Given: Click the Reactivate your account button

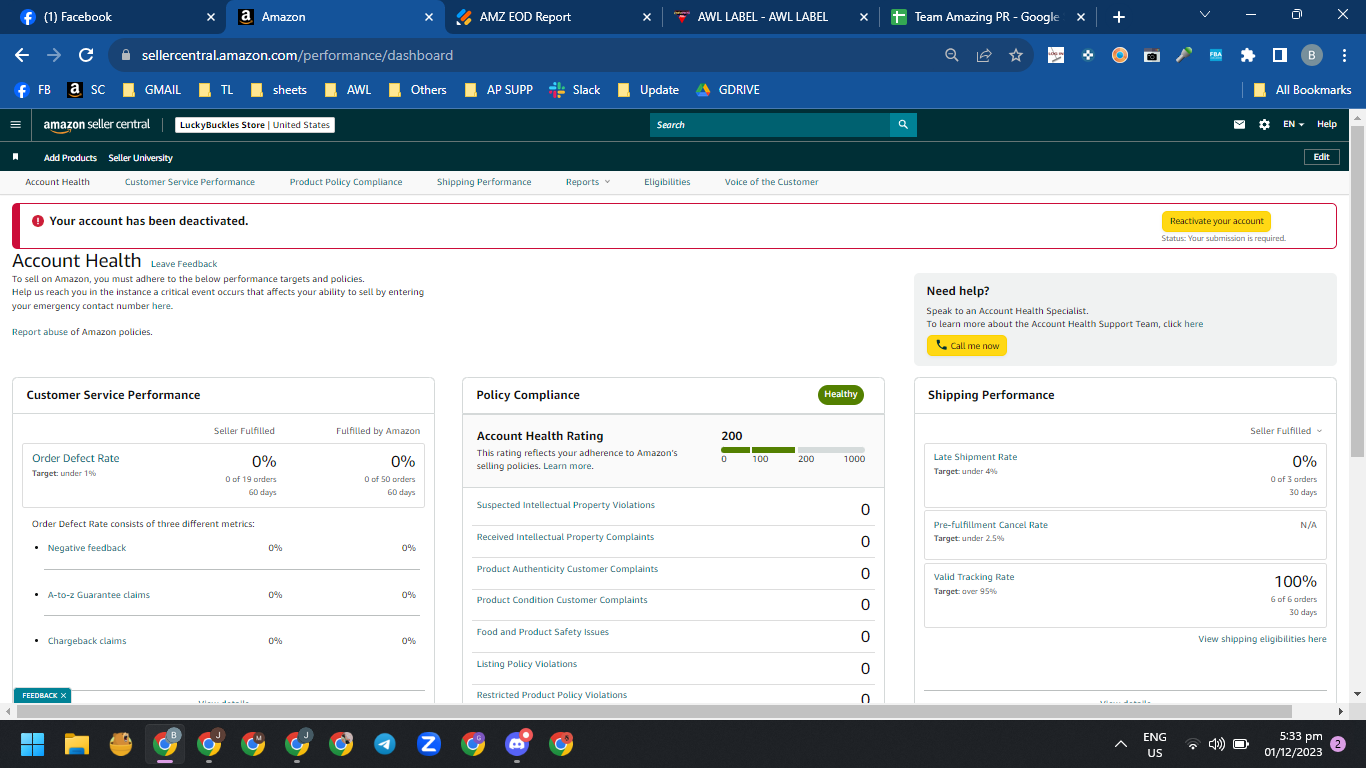Looking at the screenshot, I should (1216, 221).
